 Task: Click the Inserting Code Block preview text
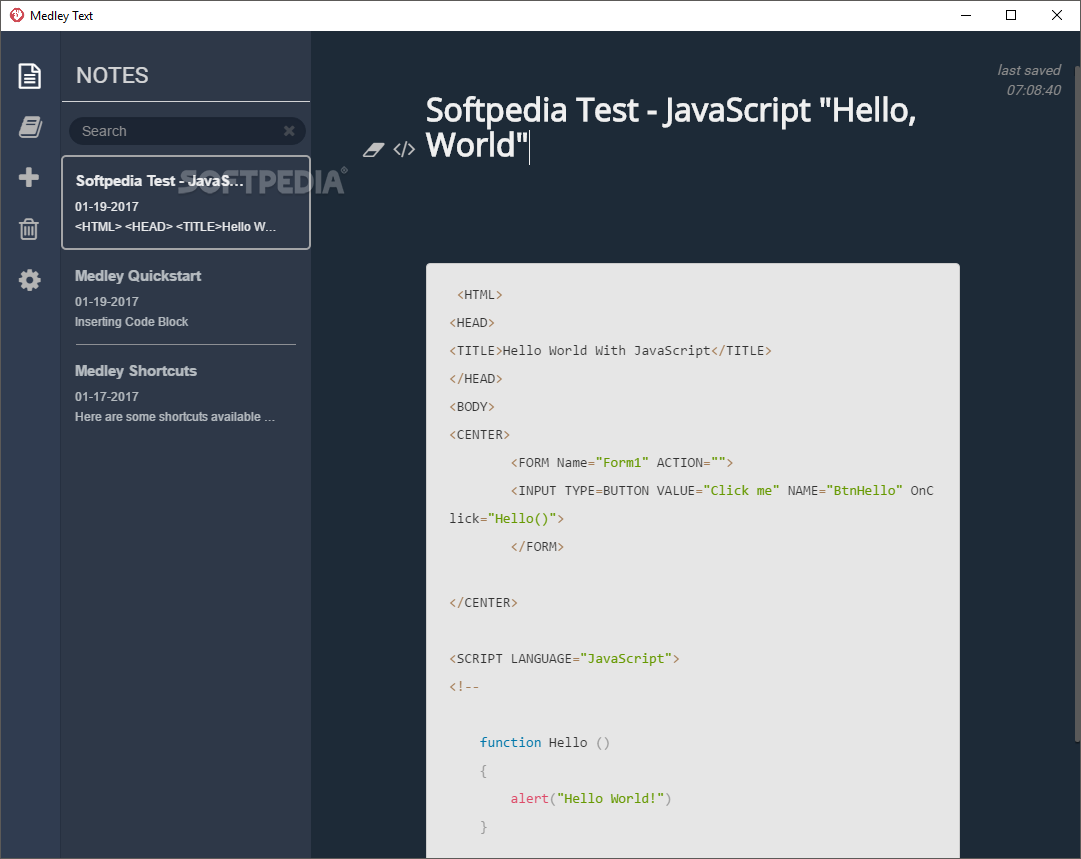pyautogui.click(x=131, y=322)
